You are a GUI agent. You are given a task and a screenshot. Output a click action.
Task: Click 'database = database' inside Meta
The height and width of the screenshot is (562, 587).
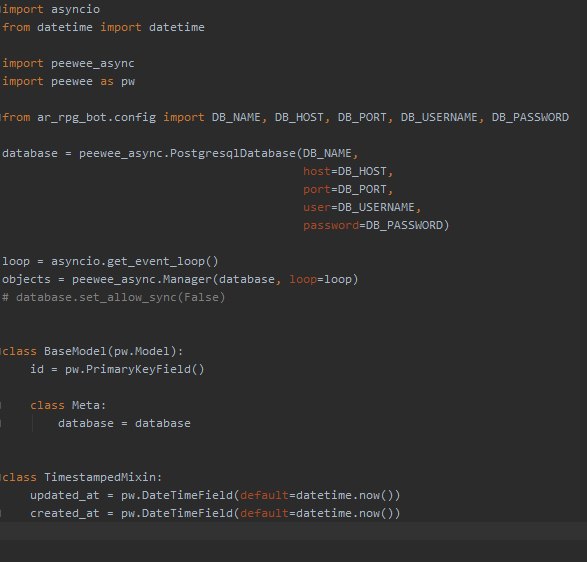(124, 423)
